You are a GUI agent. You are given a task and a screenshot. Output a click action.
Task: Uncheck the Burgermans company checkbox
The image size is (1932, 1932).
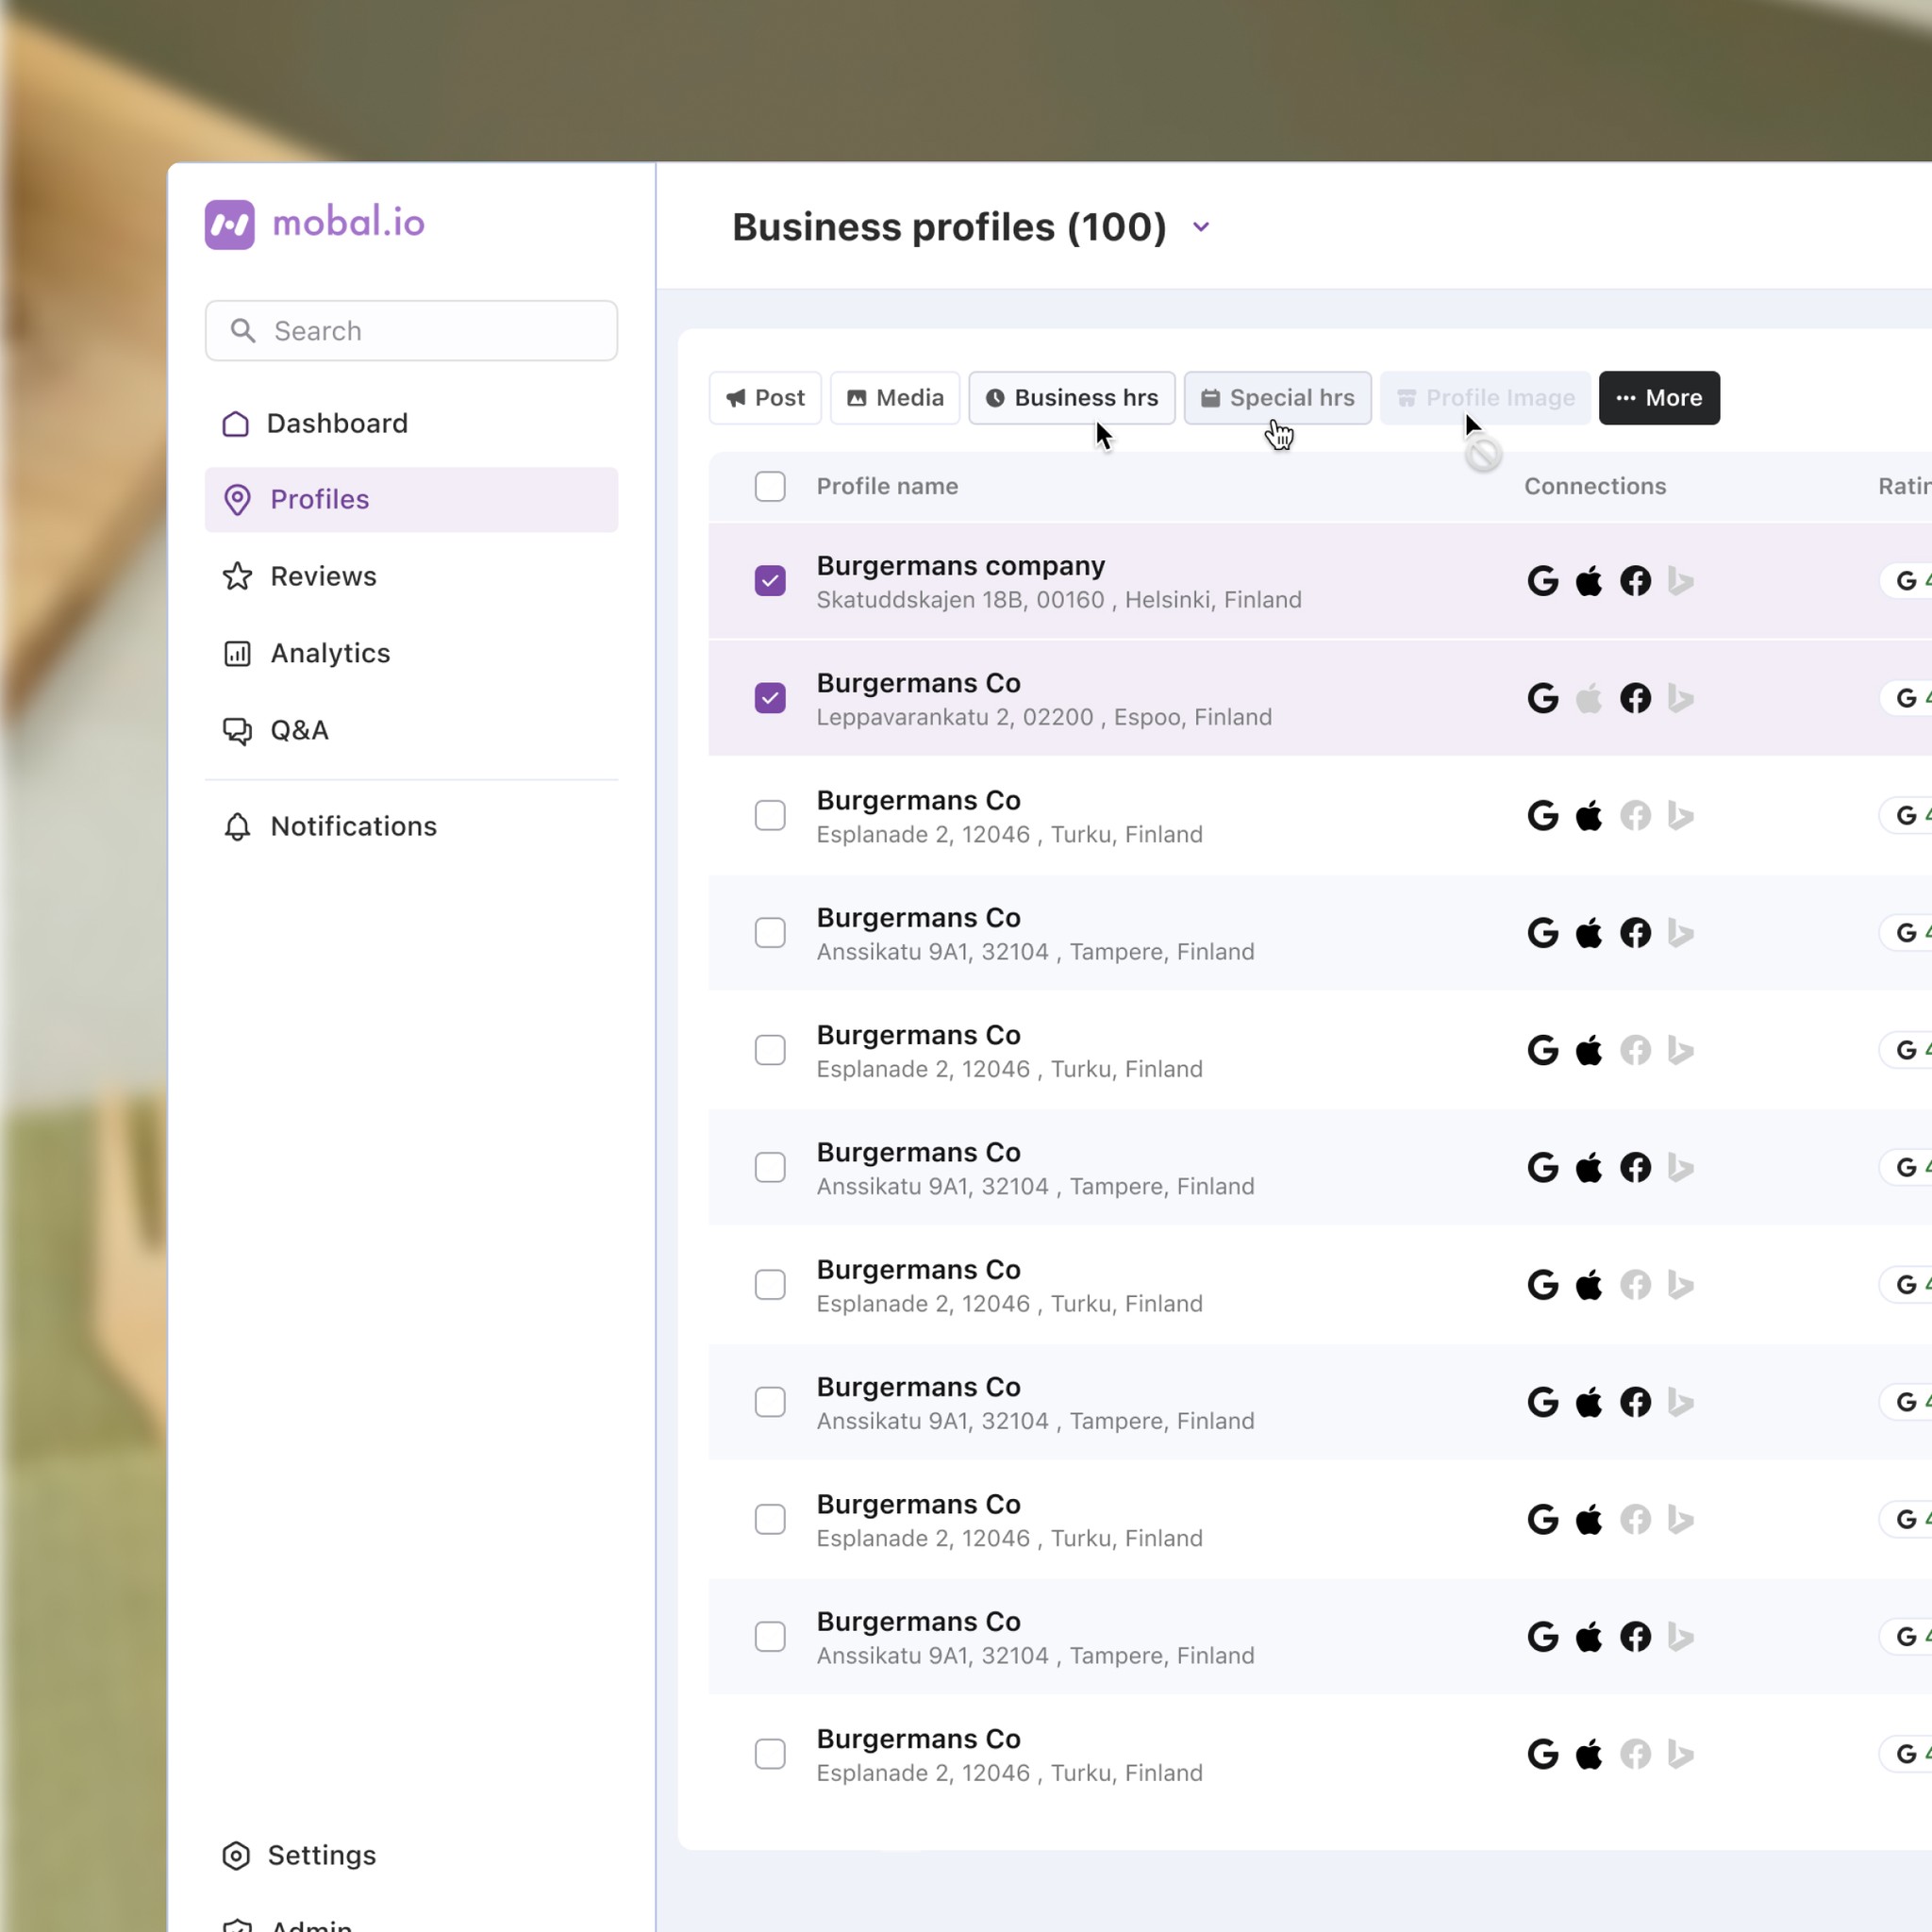coord(770,581)
